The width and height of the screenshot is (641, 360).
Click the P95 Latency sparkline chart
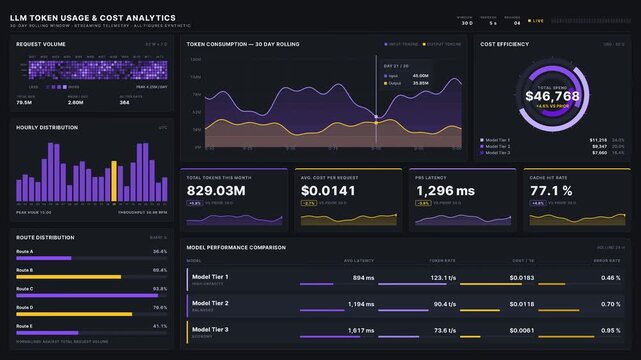(463, 219)
